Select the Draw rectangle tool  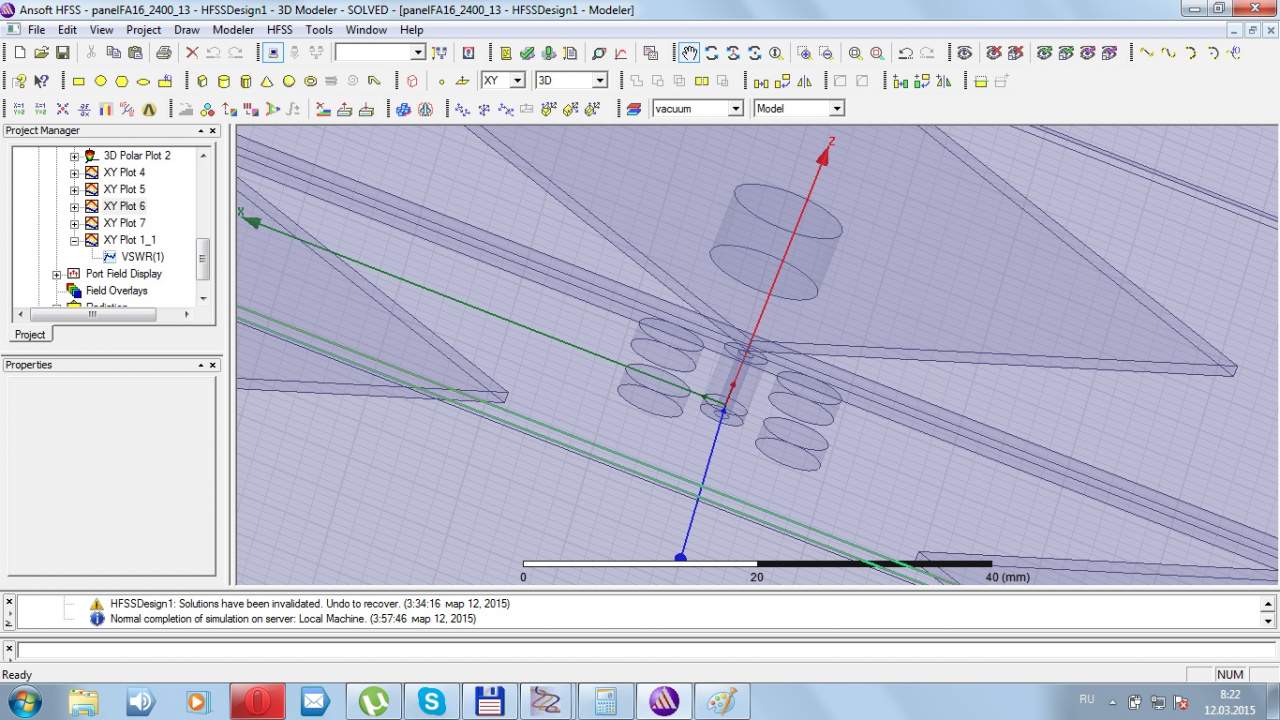(79, 81)
